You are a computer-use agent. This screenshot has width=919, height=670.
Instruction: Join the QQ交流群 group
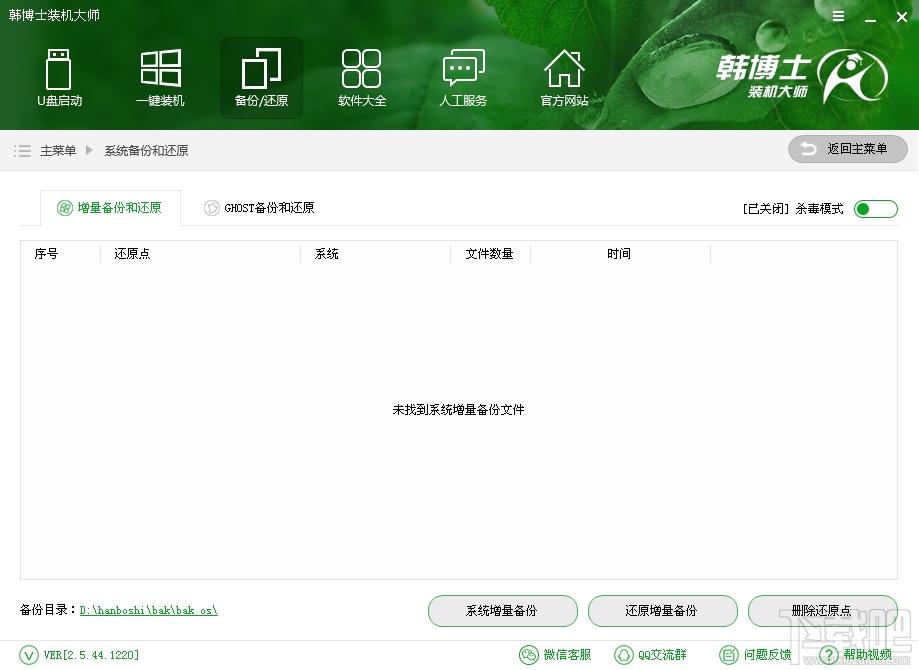[x=650, y=655]
